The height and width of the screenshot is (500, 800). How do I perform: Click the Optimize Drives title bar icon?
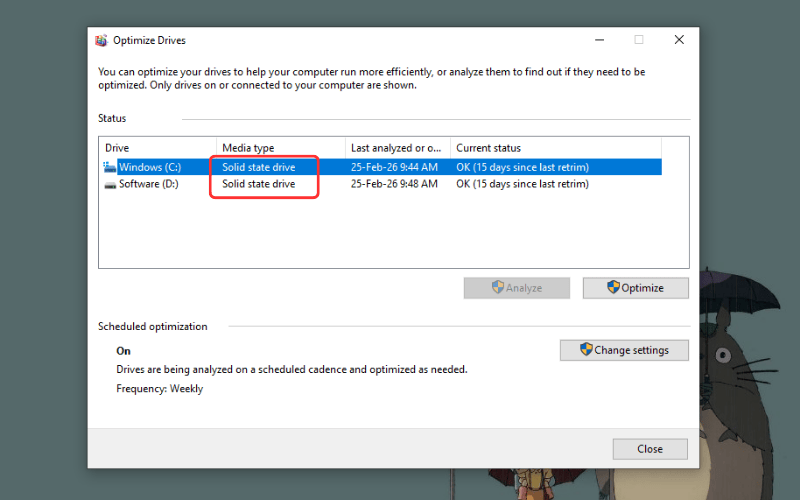click(x=101, y=41)
